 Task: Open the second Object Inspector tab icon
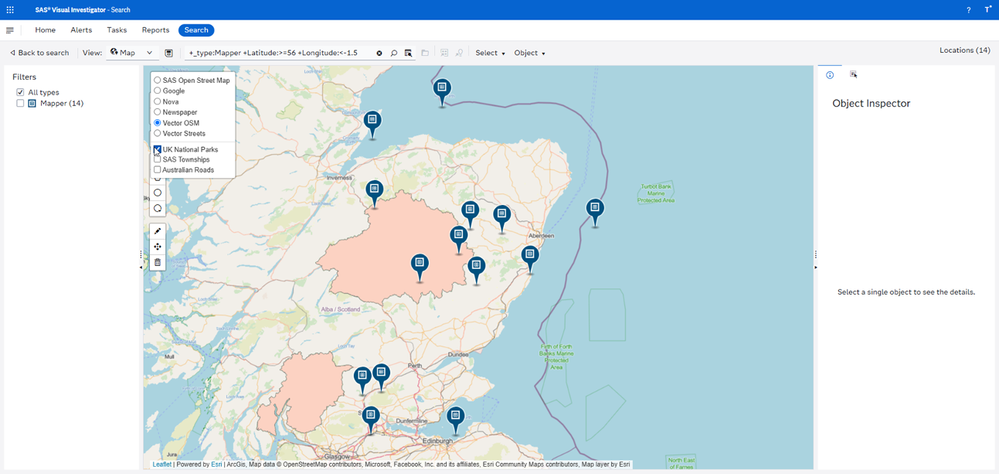pos(853,75)
